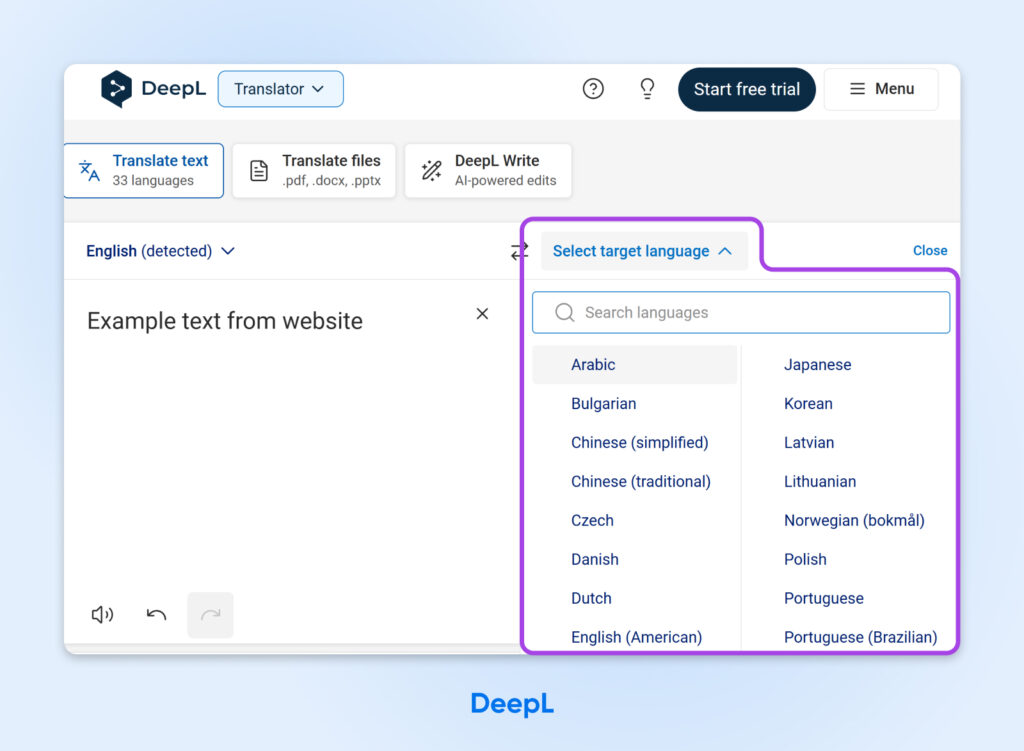Play source text audio speaker icon
This screenshot has height=751, width=1024.
102,615
